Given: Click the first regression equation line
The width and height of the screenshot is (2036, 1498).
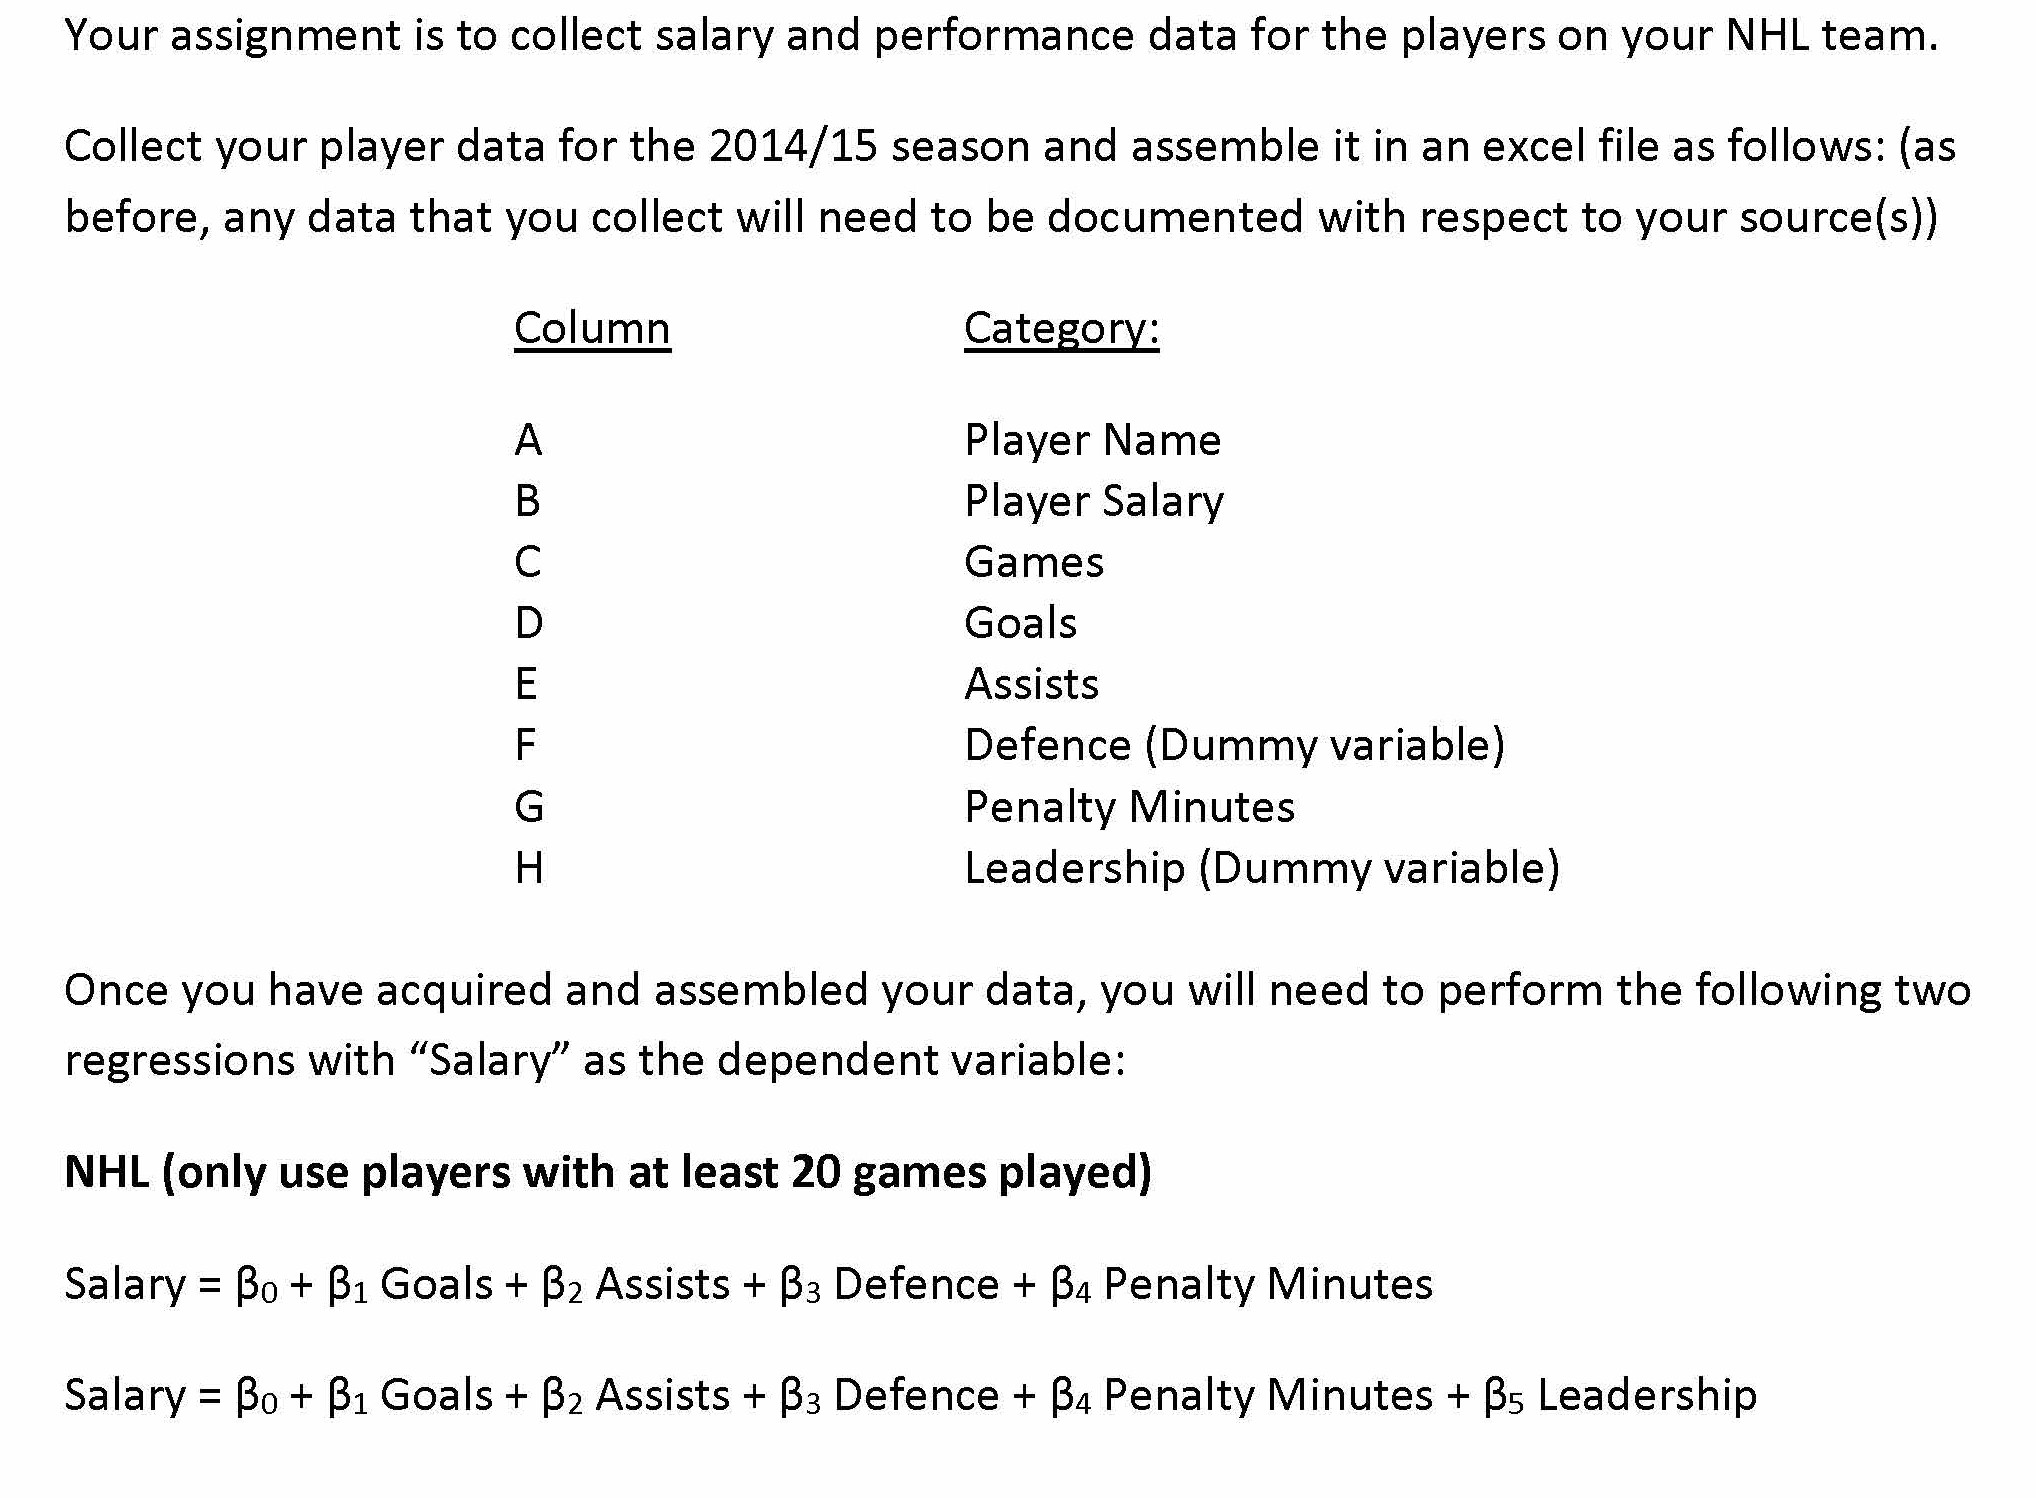Looking at the screenshot, I should point(748,1284).
